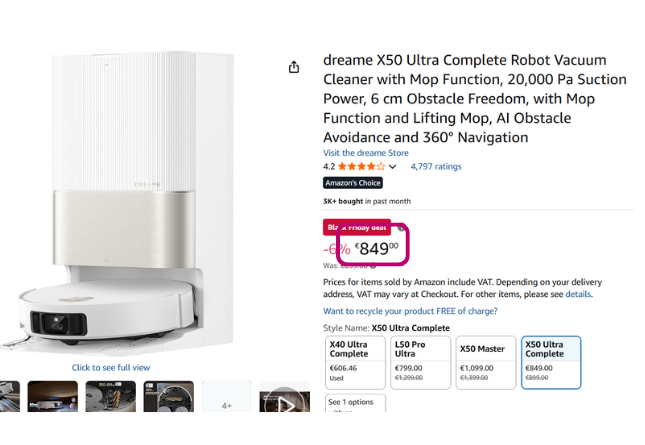Open the 4+ more images thumbnail
The image size is (645, 445).
click(x=227, y=400)
